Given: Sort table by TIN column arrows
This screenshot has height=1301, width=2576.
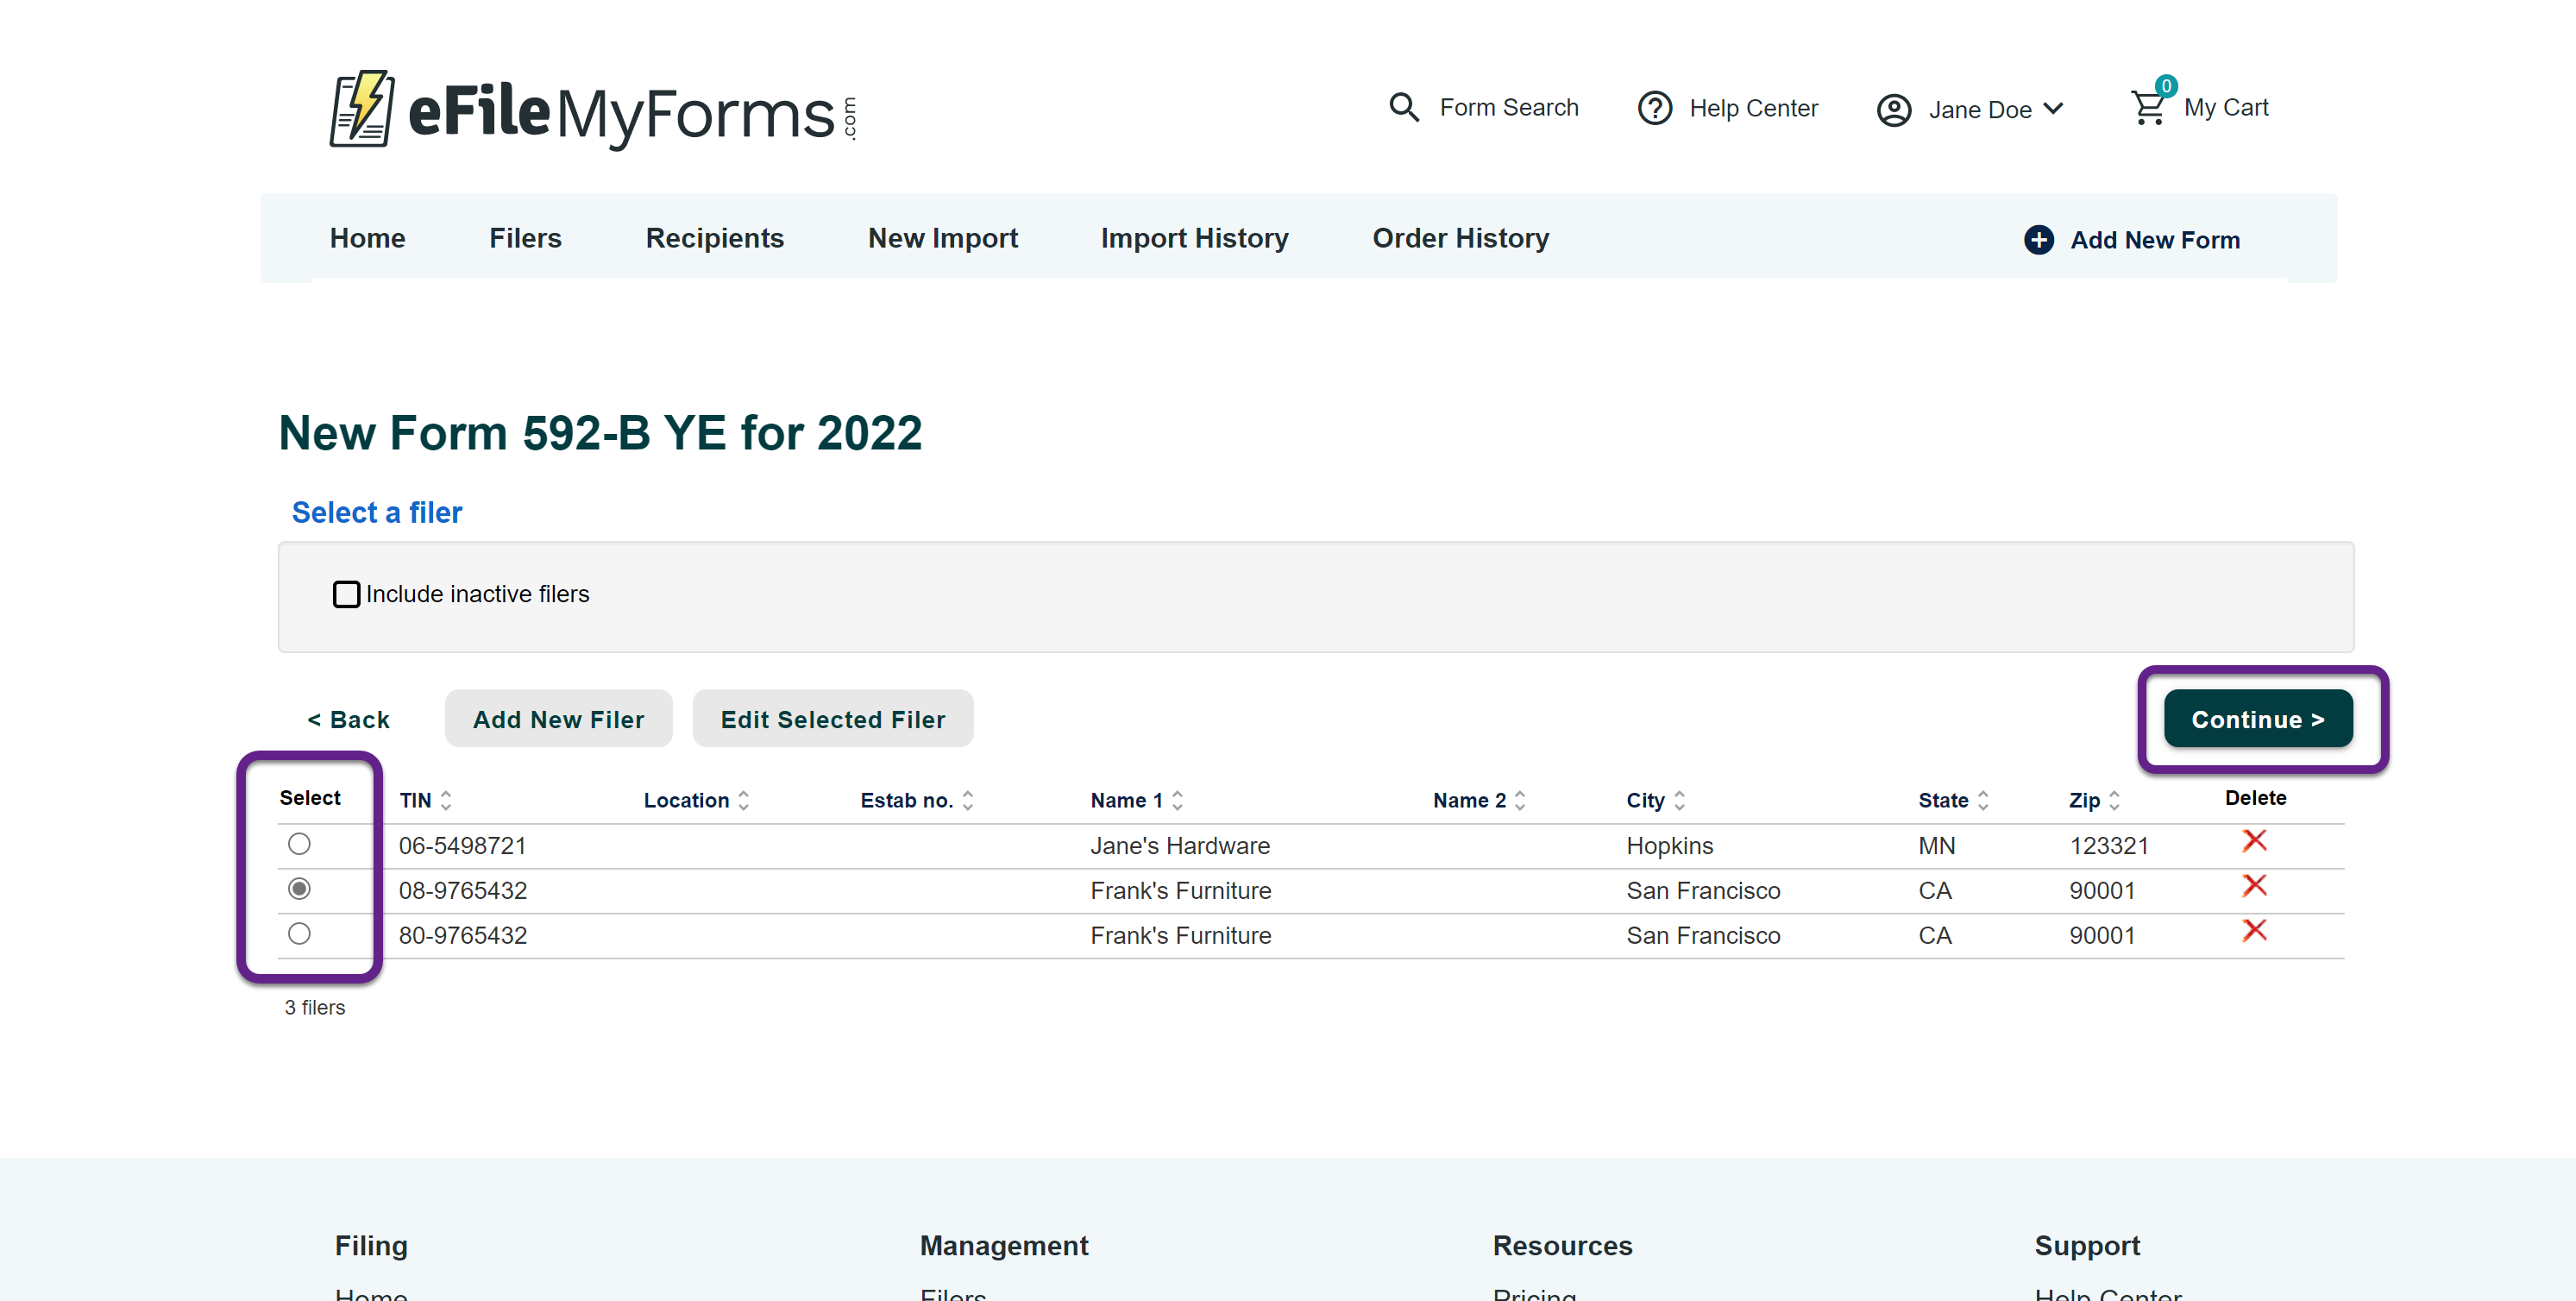Looking at the screenshot, I should point(446,800).
